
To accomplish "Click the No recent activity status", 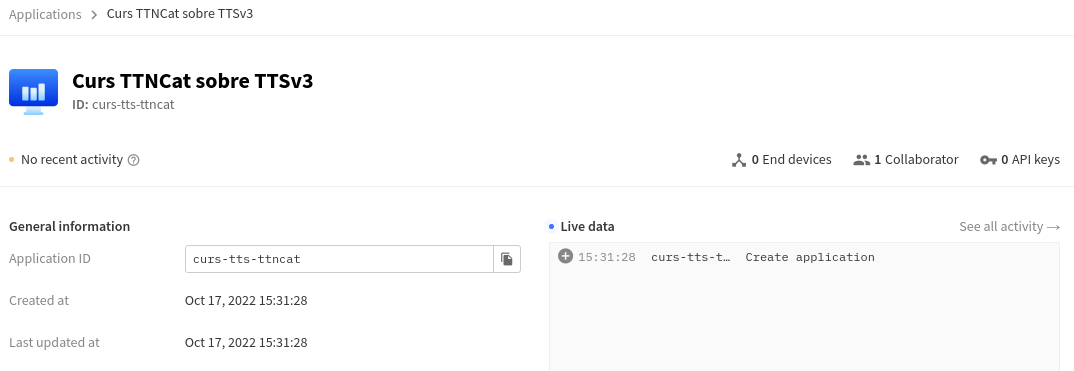I will (72, 160).
